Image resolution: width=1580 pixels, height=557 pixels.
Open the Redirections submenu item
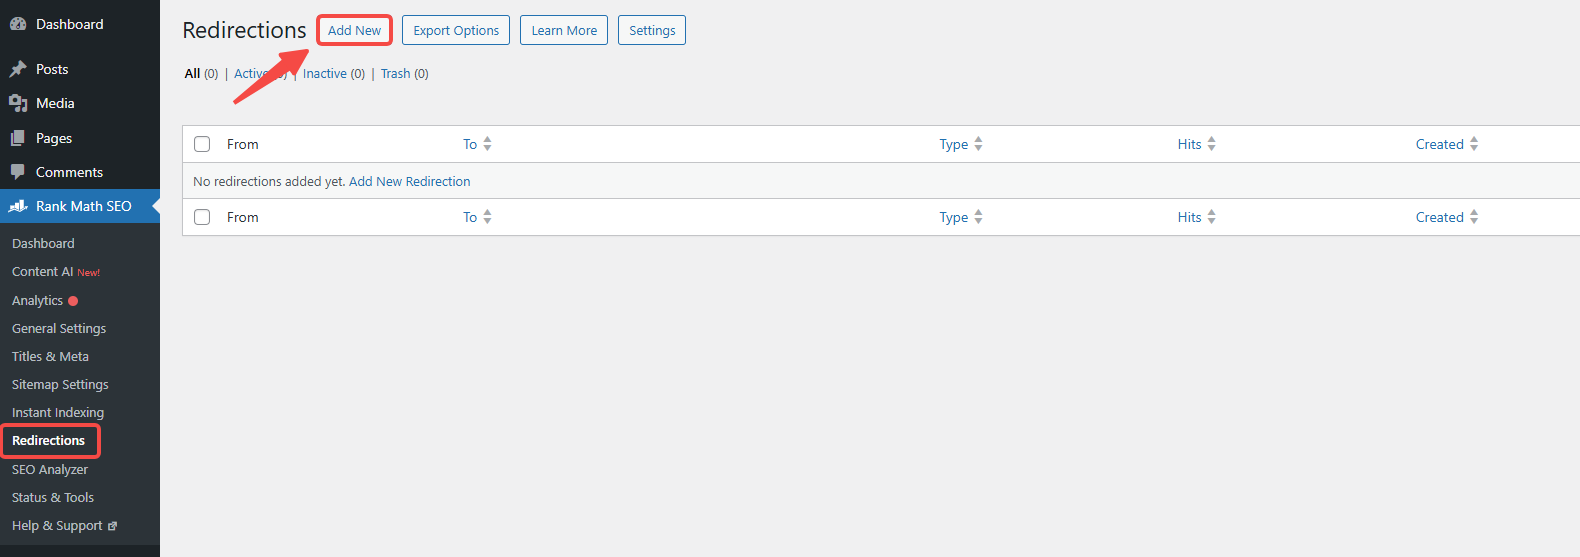tap(48, 440)
